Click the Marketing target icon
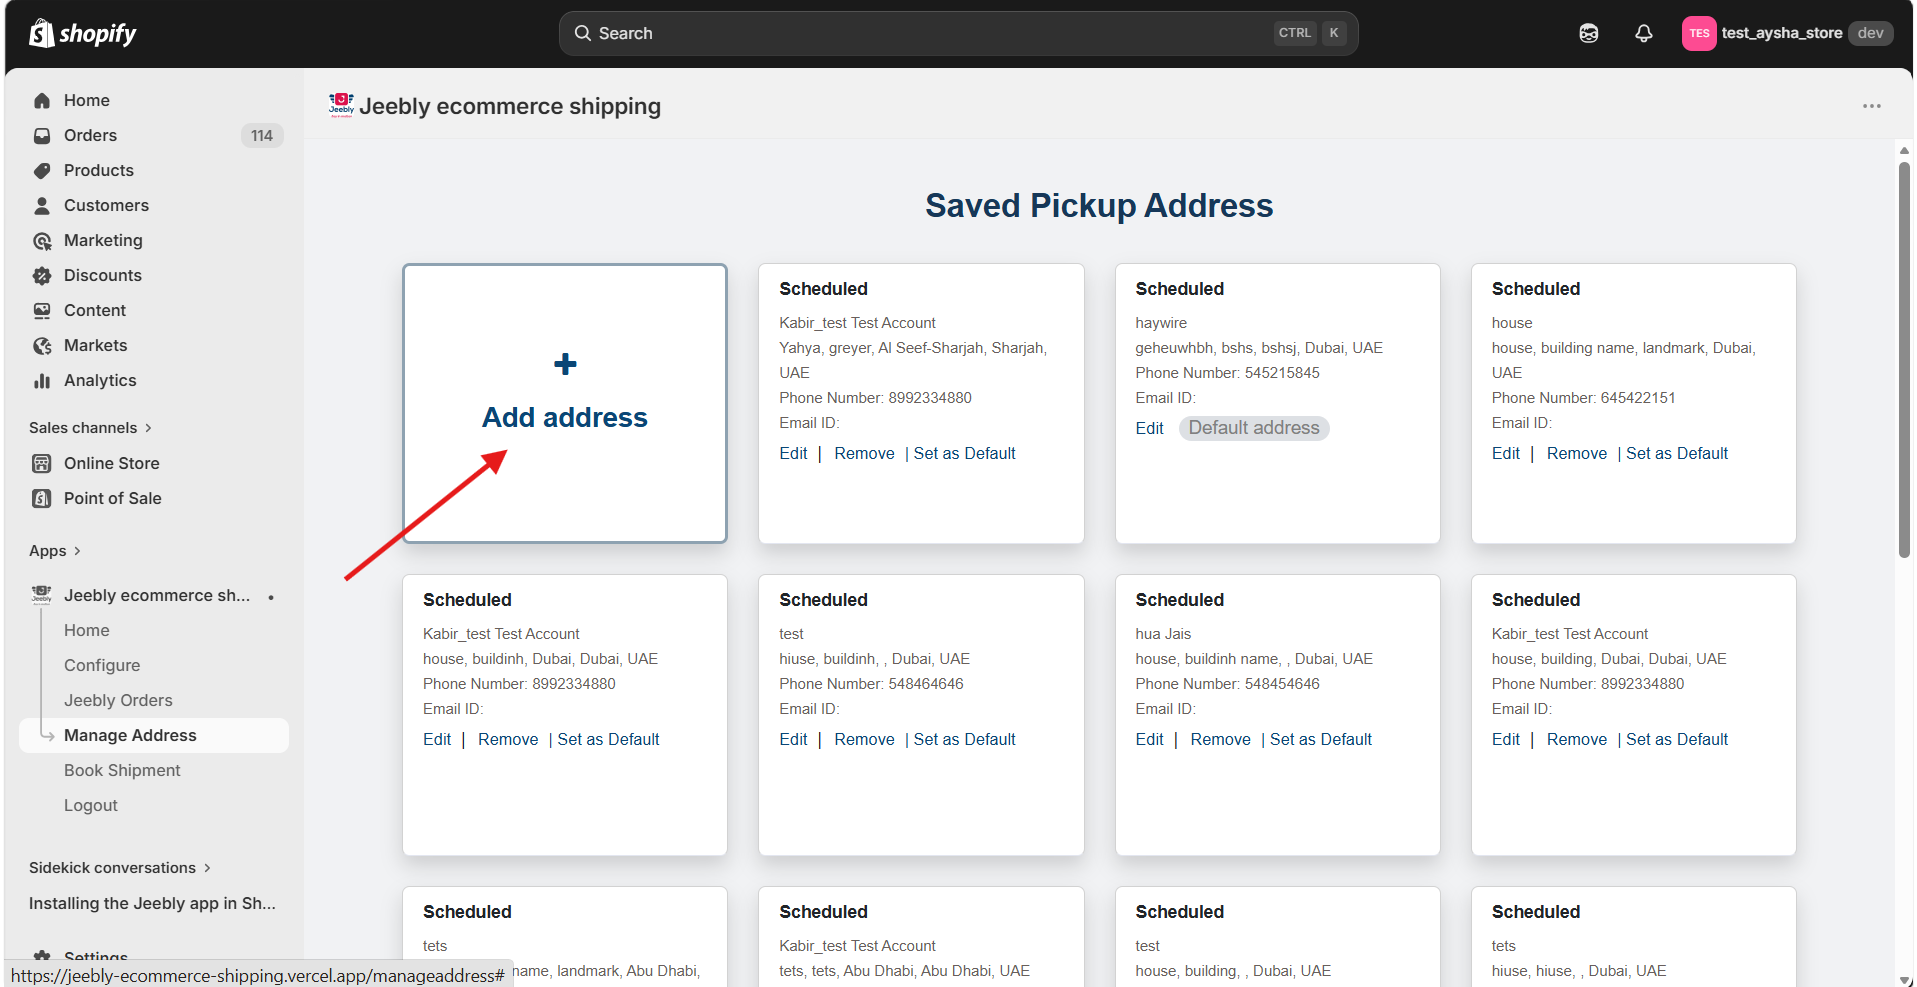The width and height of the screenshot is (1917, 987). (42, 240)
